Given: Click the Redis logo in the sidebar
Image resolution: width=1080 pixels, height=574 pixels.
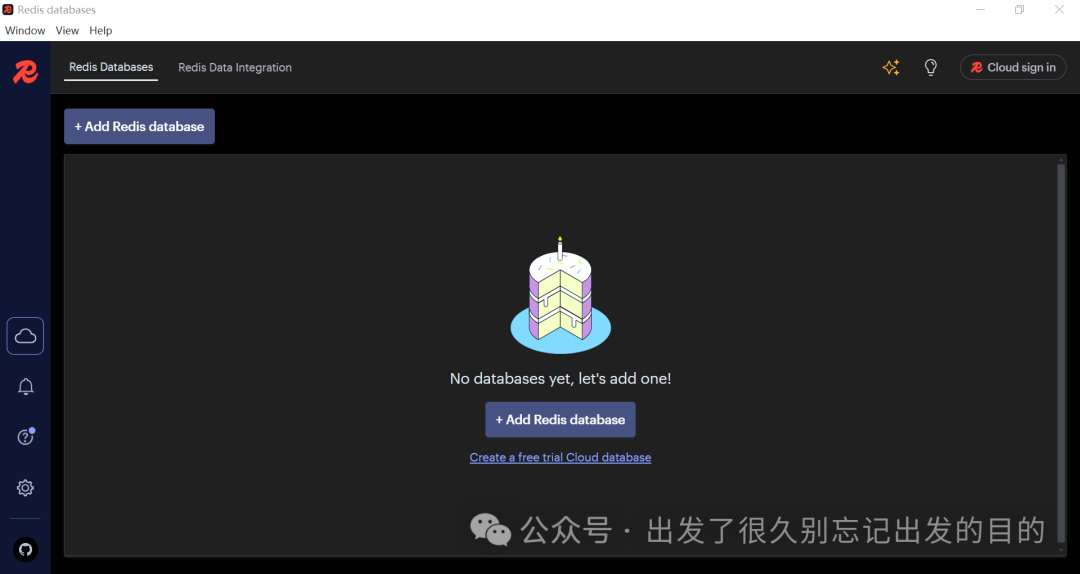Looking at the screenshot, I should tap(25, 72).
